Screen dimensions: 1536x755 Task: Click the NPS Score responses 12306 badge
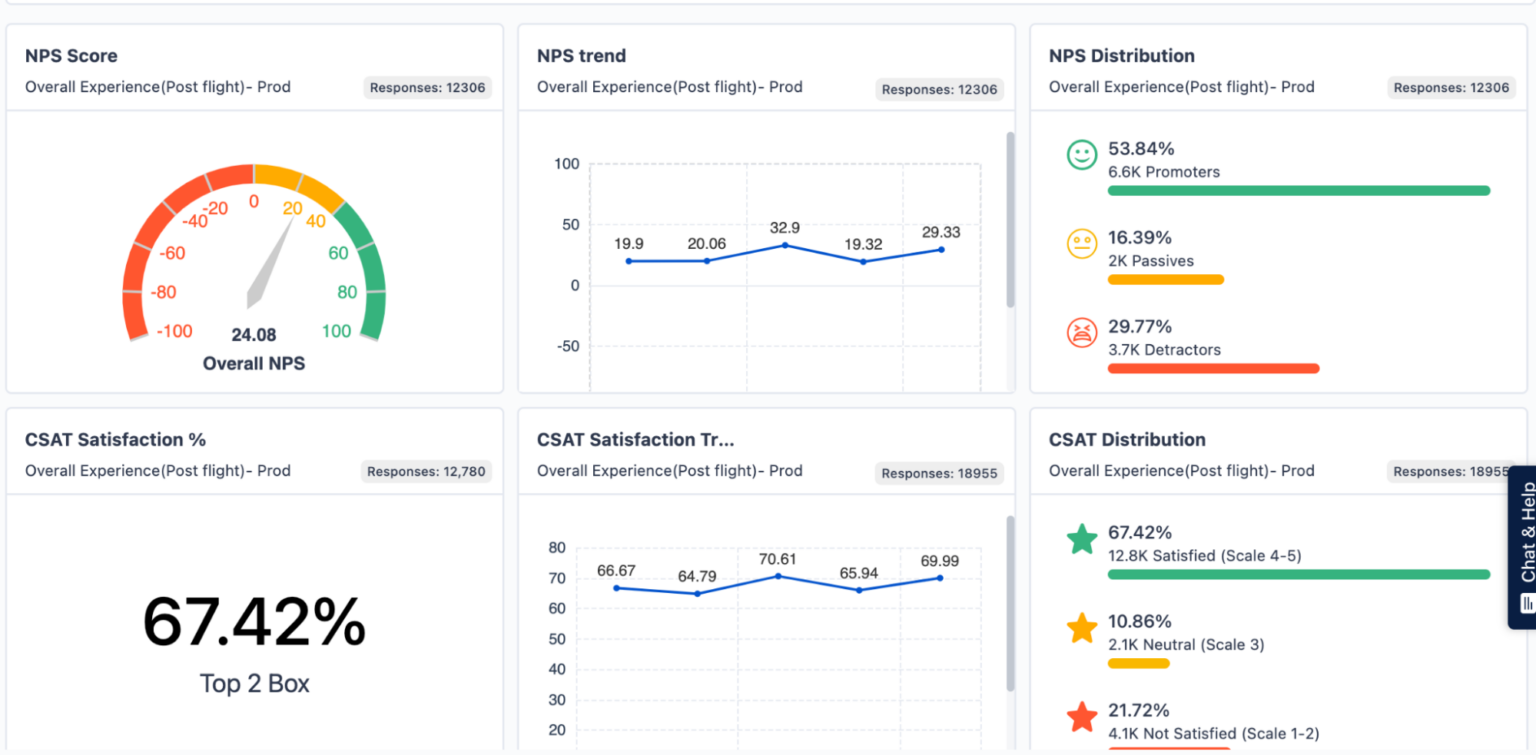click(427, 88)
